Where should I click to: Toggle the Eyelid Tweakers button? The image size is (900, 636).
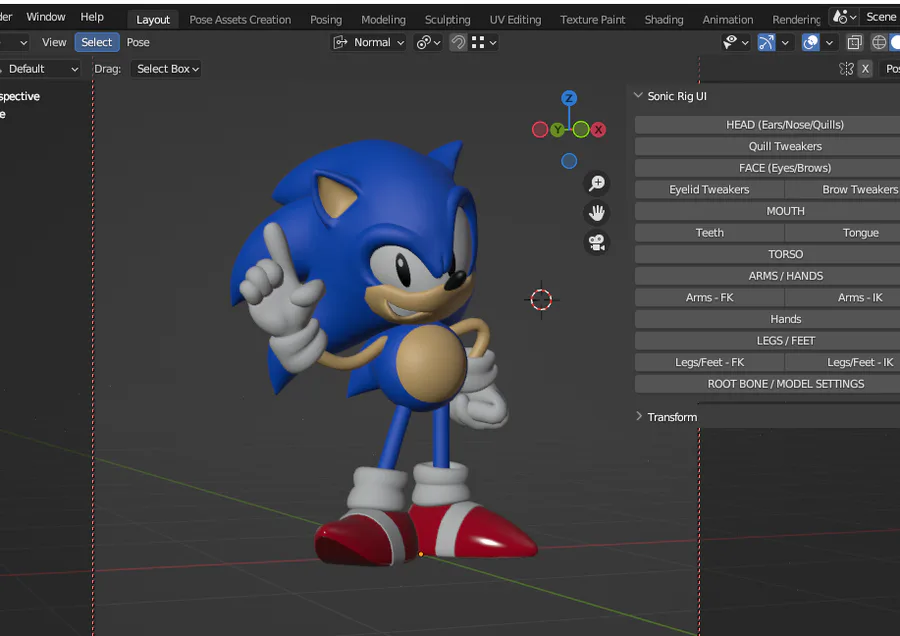click(x=709, y=189)
